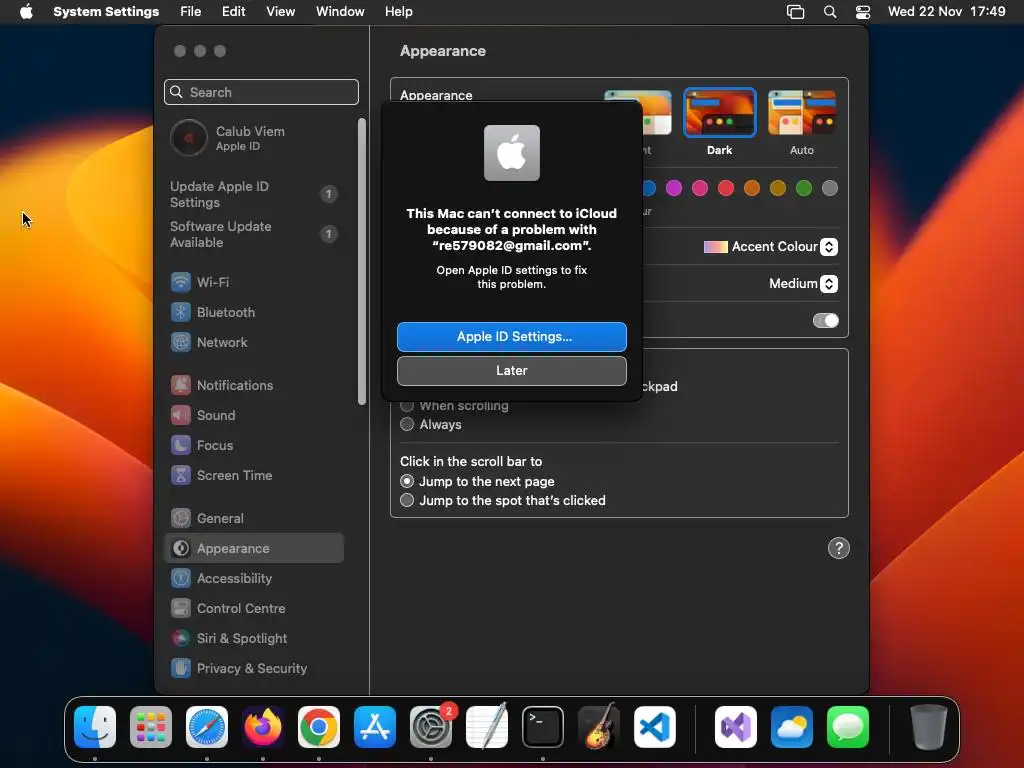The image size is (1024, 768).
Task: Click Stage Manager icon in menu bar
Action: tap(795, 12)
